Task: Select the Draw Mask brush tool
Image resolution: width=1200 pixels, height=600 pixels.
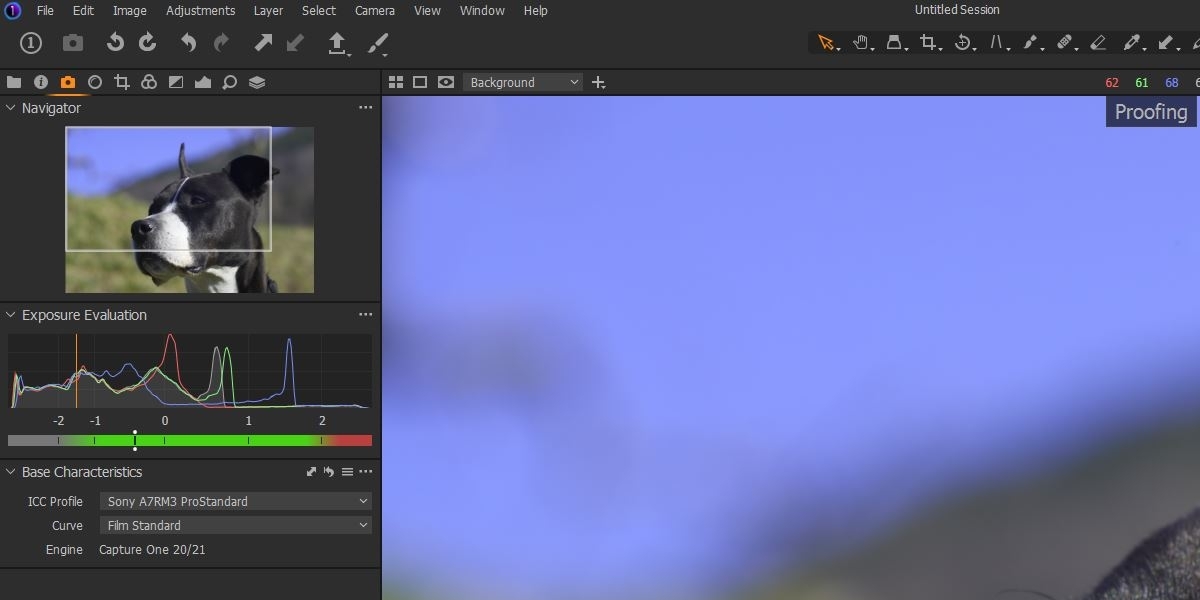Action: pos(1031,42)
